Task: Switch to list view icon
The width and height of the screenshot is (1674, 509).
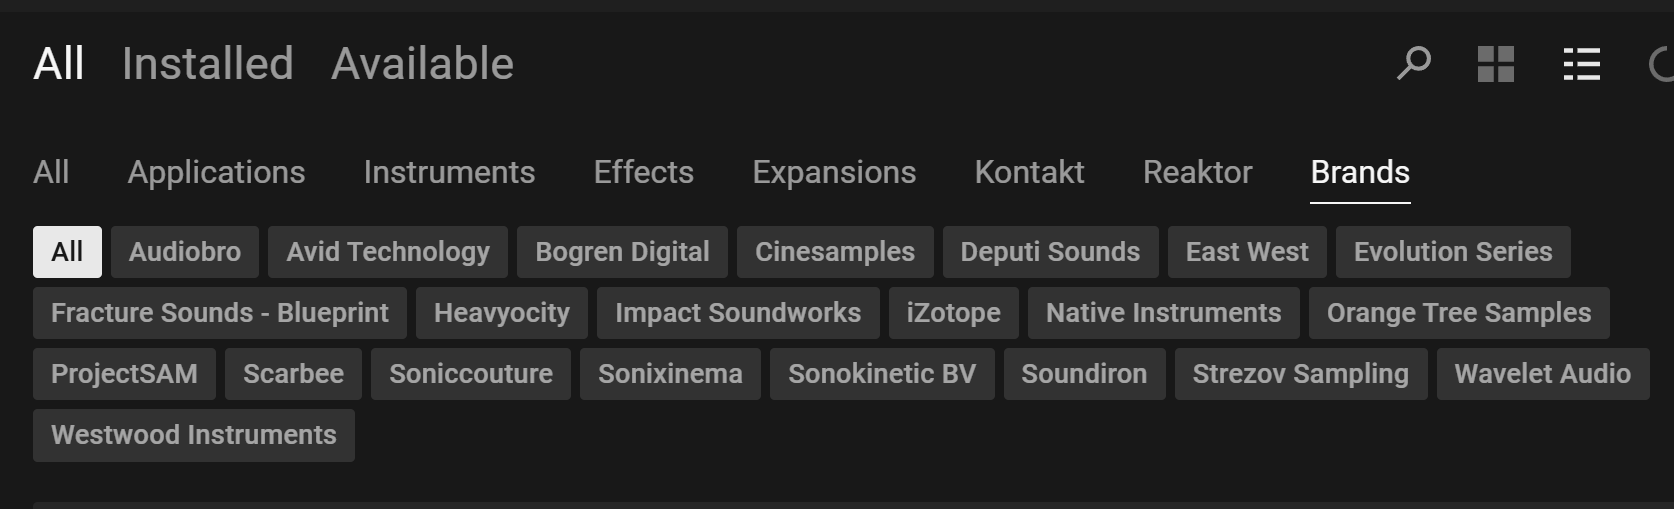Action: [1581, 64]
